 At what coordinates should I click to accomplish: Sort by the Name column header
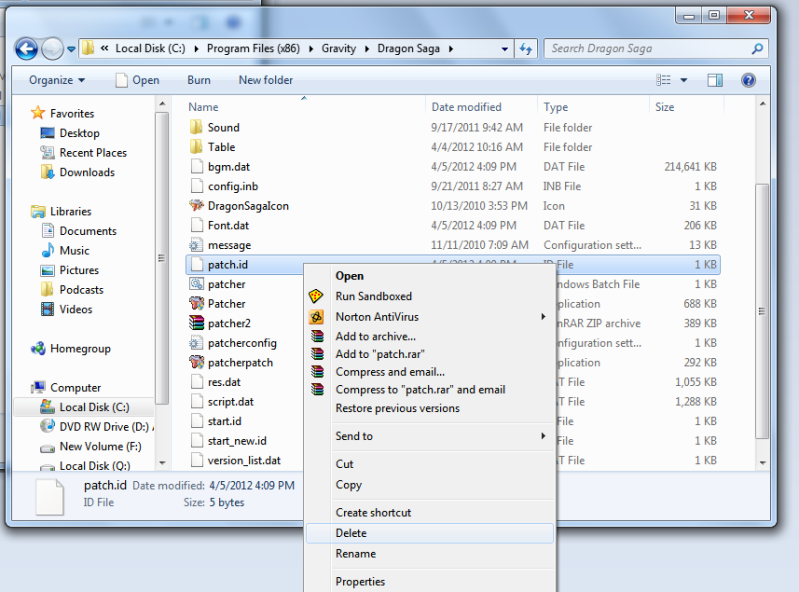point(203,107)
